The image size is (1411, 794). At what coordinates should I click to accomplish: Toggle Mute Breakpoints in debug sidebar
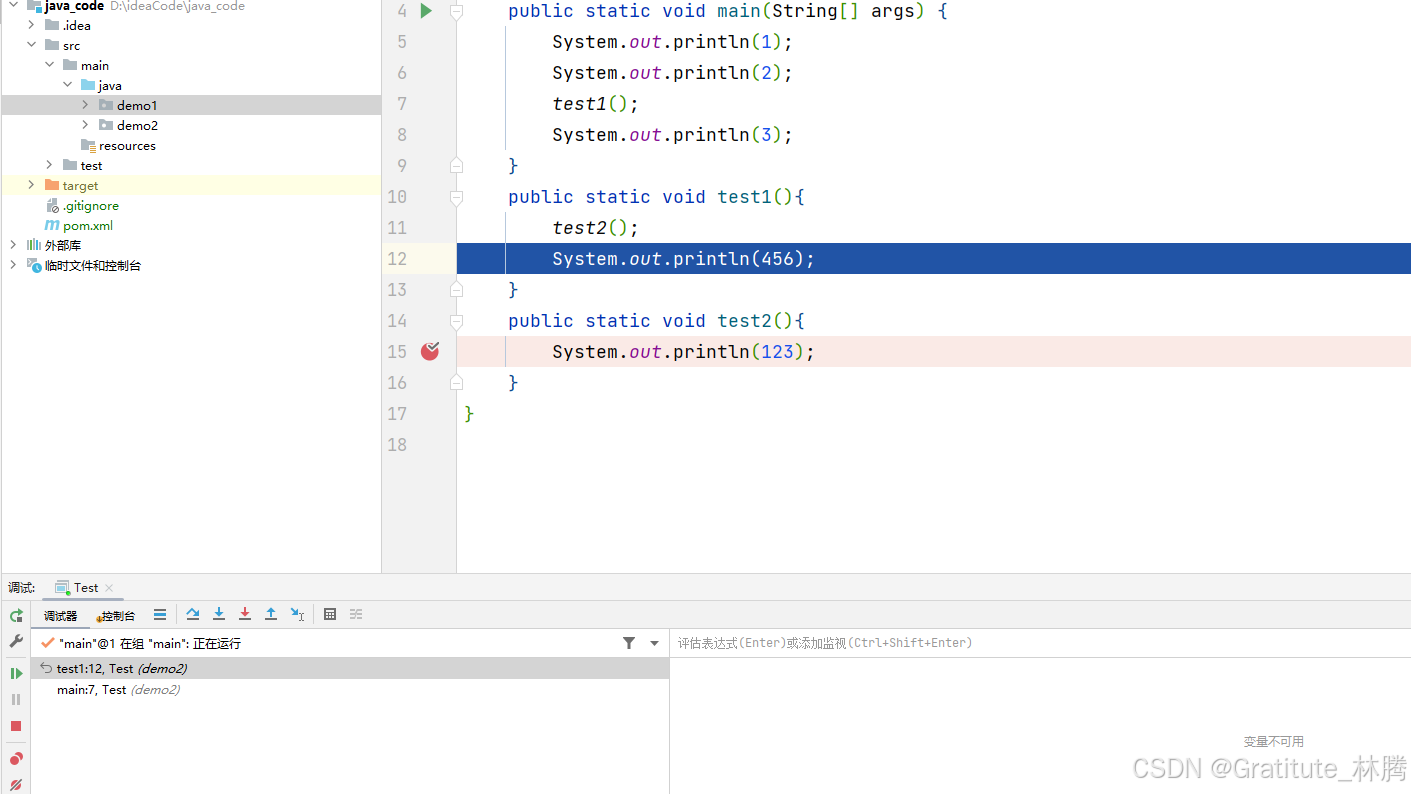click(16, 785)
